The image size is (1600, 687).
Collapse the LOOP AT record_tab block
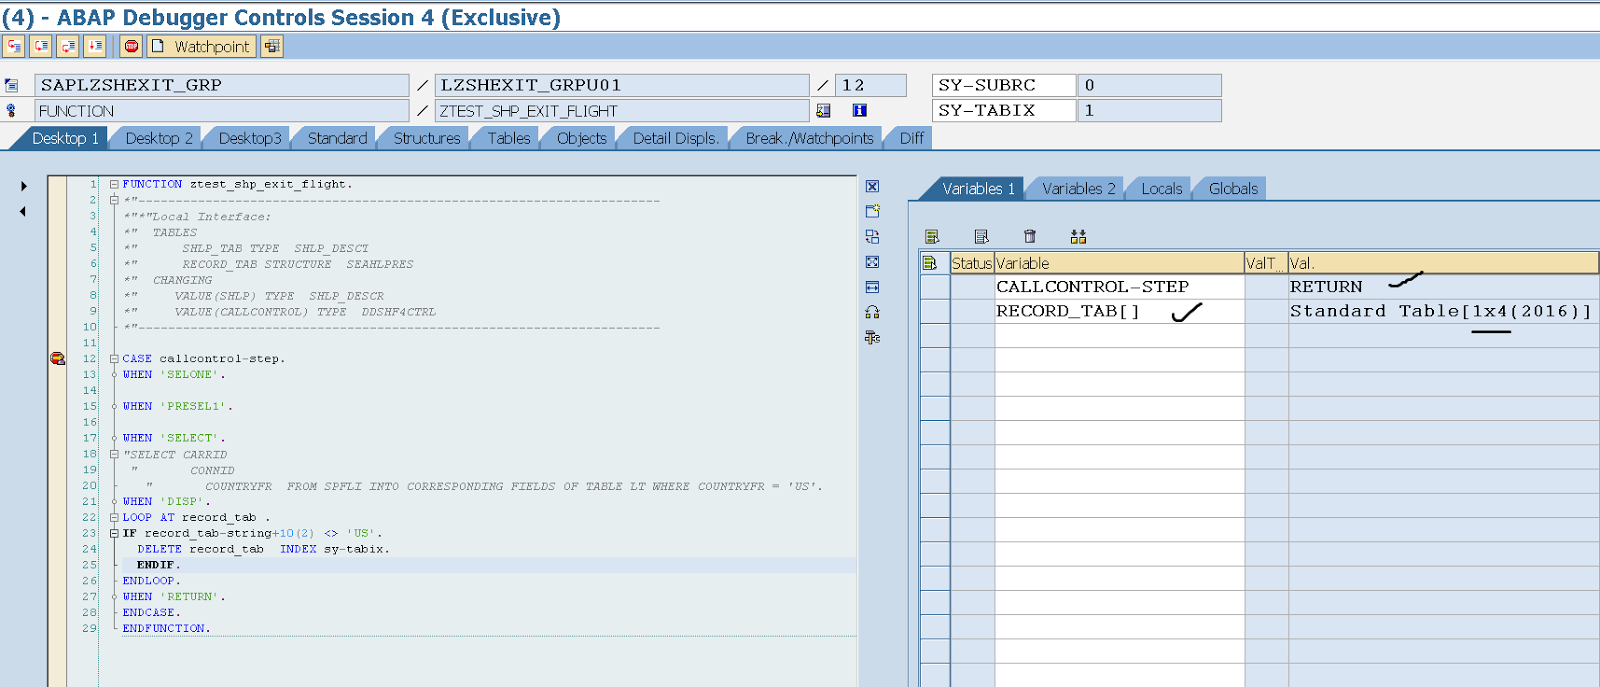coord(114,517)
